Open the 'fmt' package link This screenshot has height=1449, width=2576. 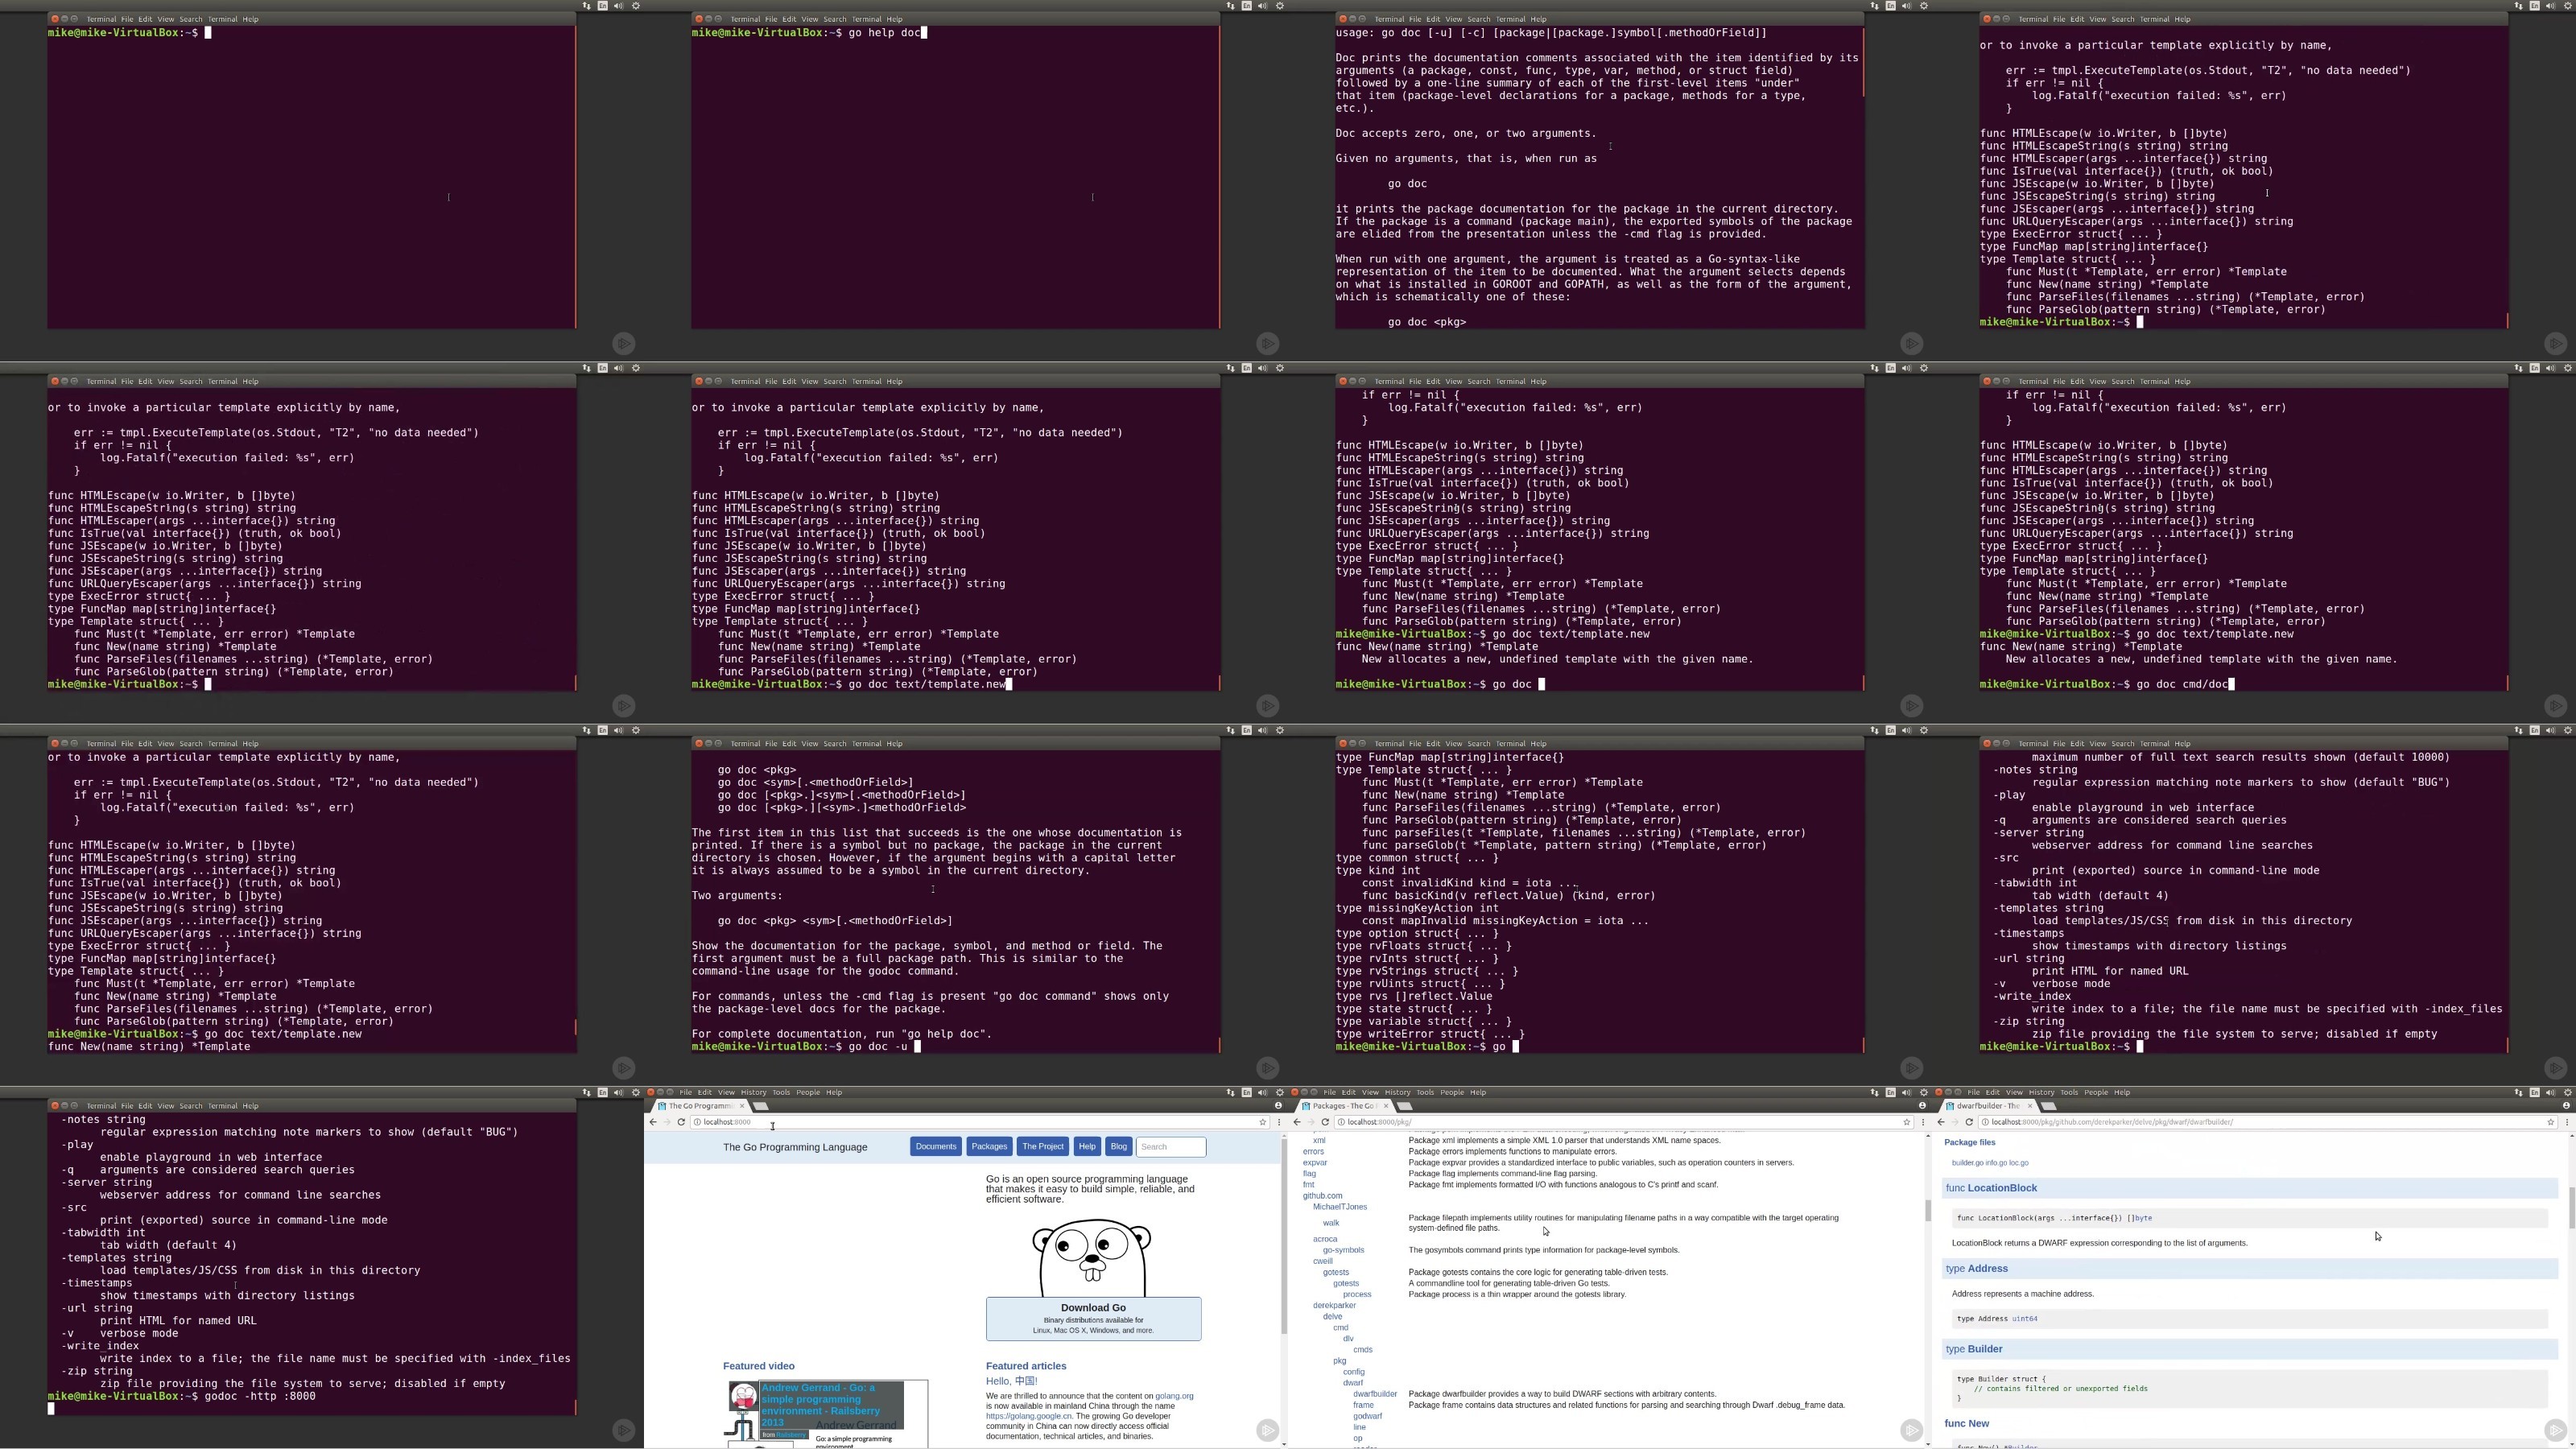(1308, 1185)
